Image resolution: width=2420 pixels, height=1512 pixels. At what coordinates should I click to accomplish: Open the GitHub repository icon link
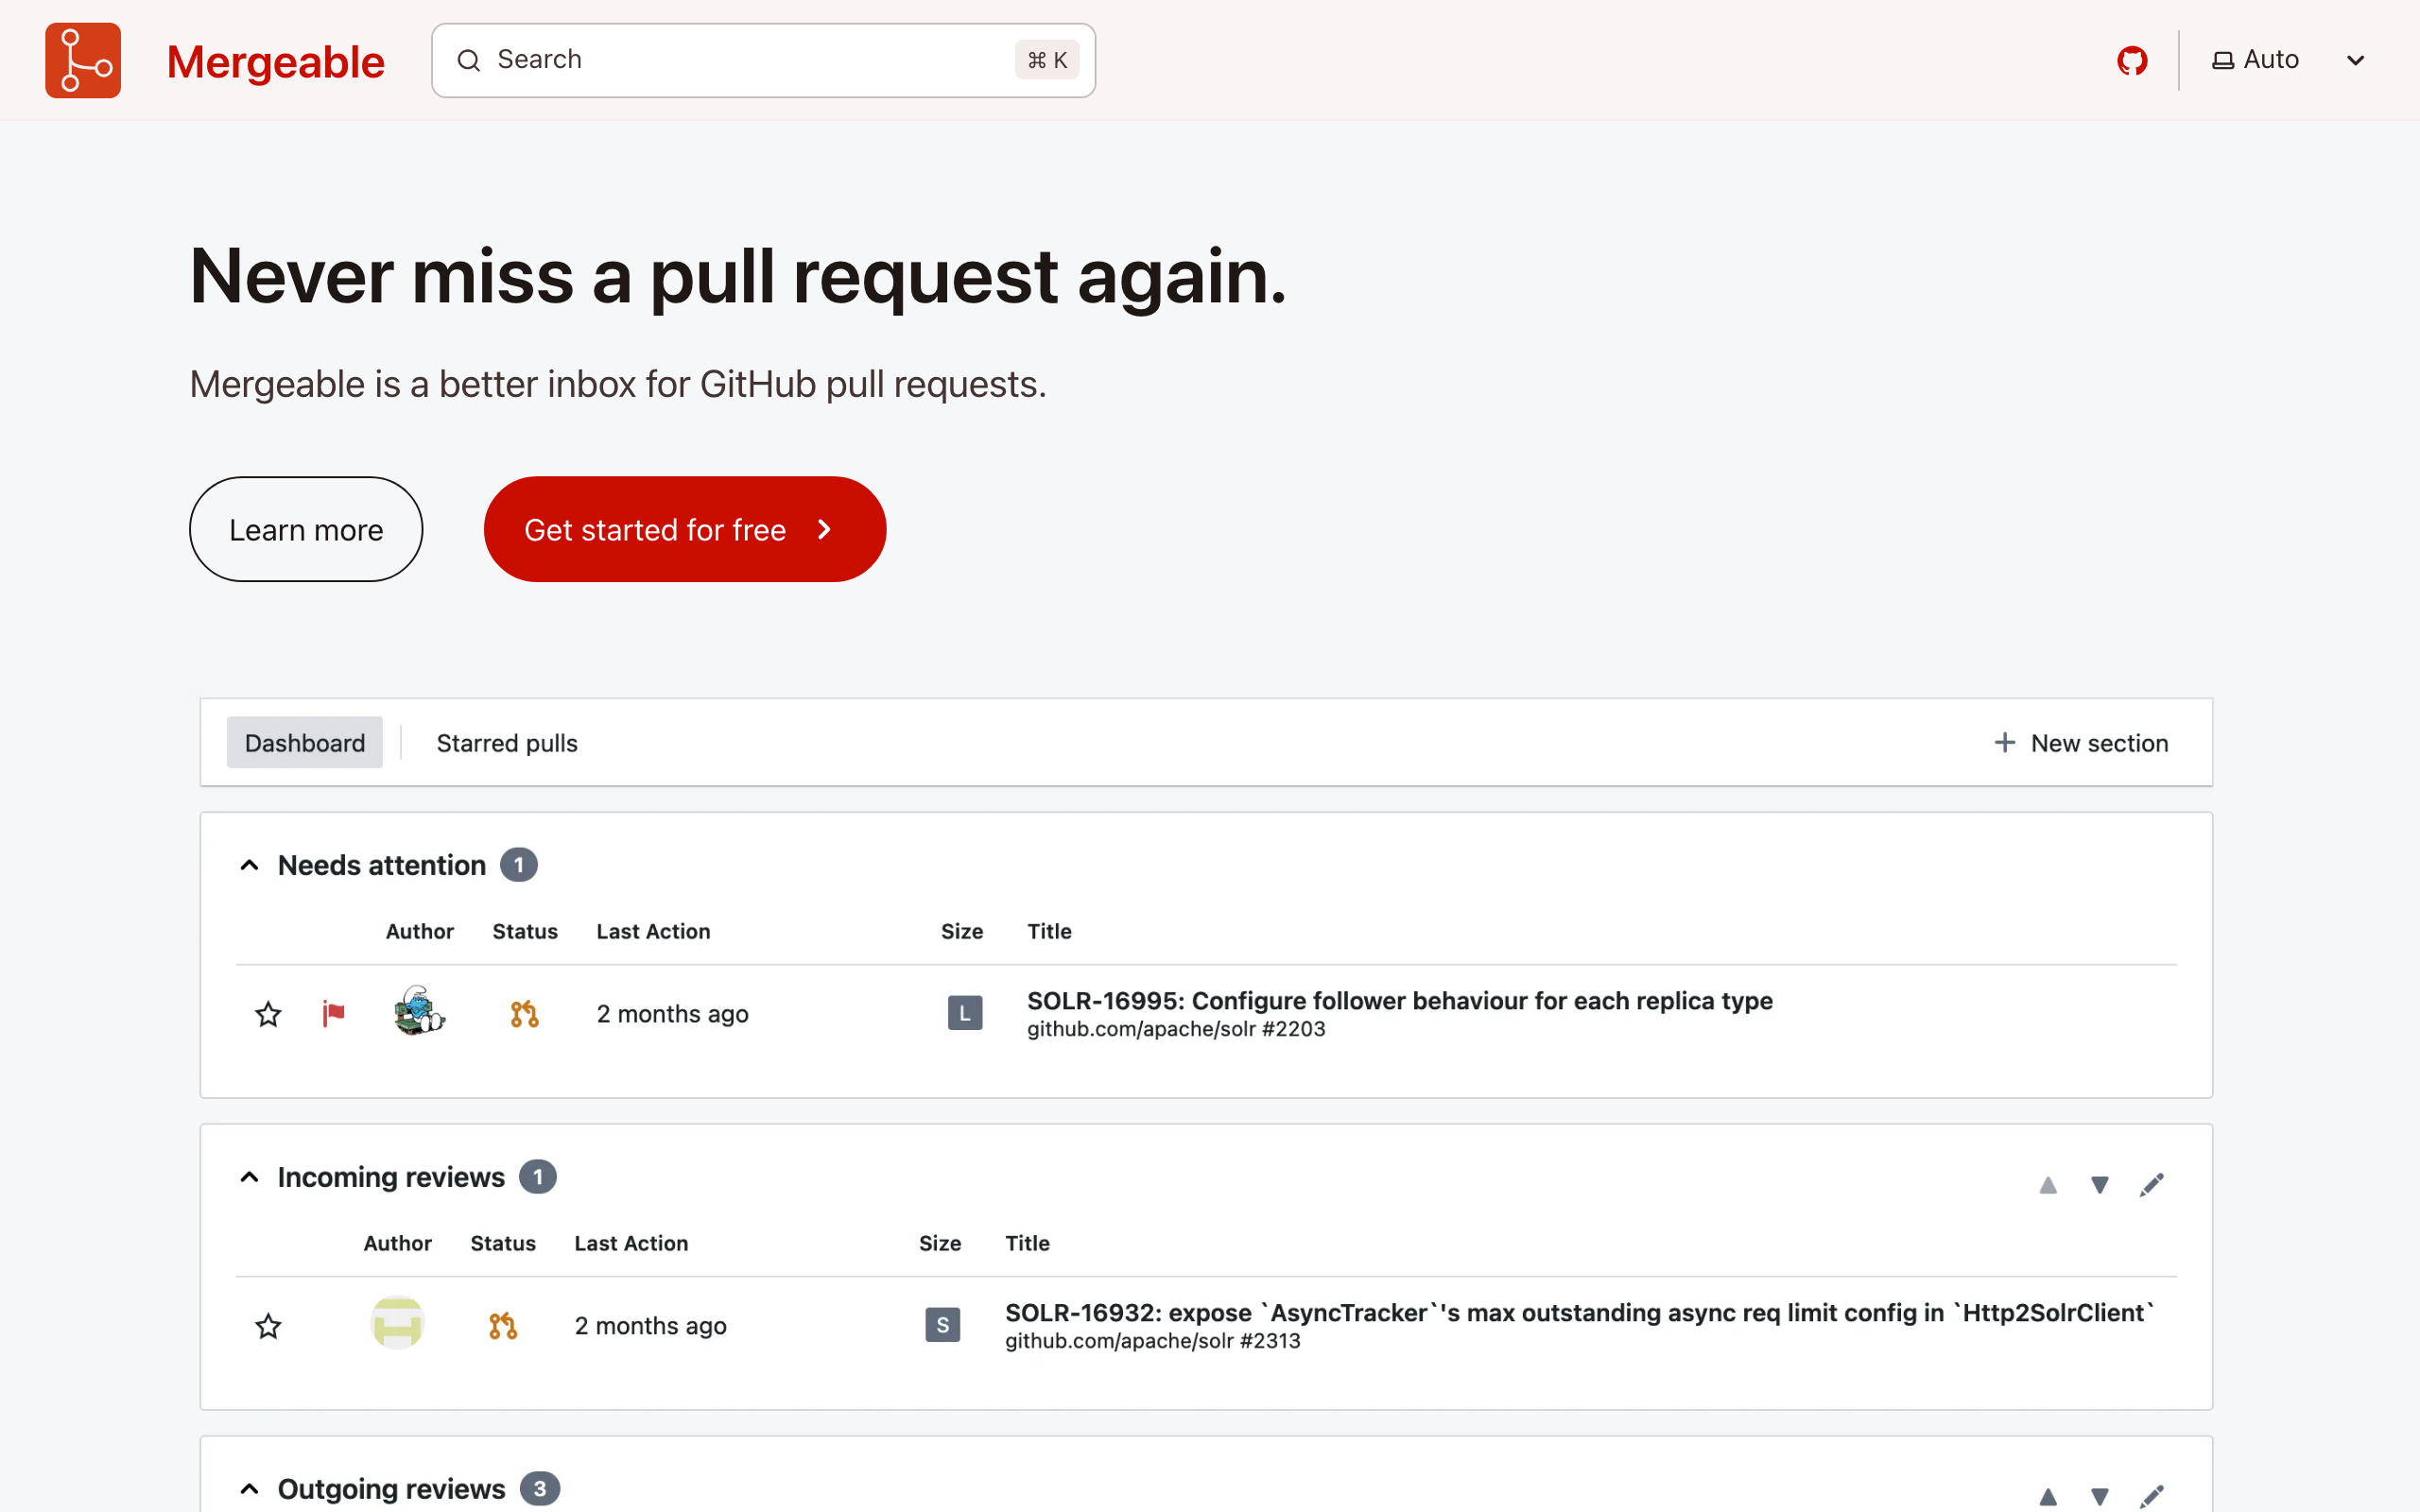[x=2132, y=60]
